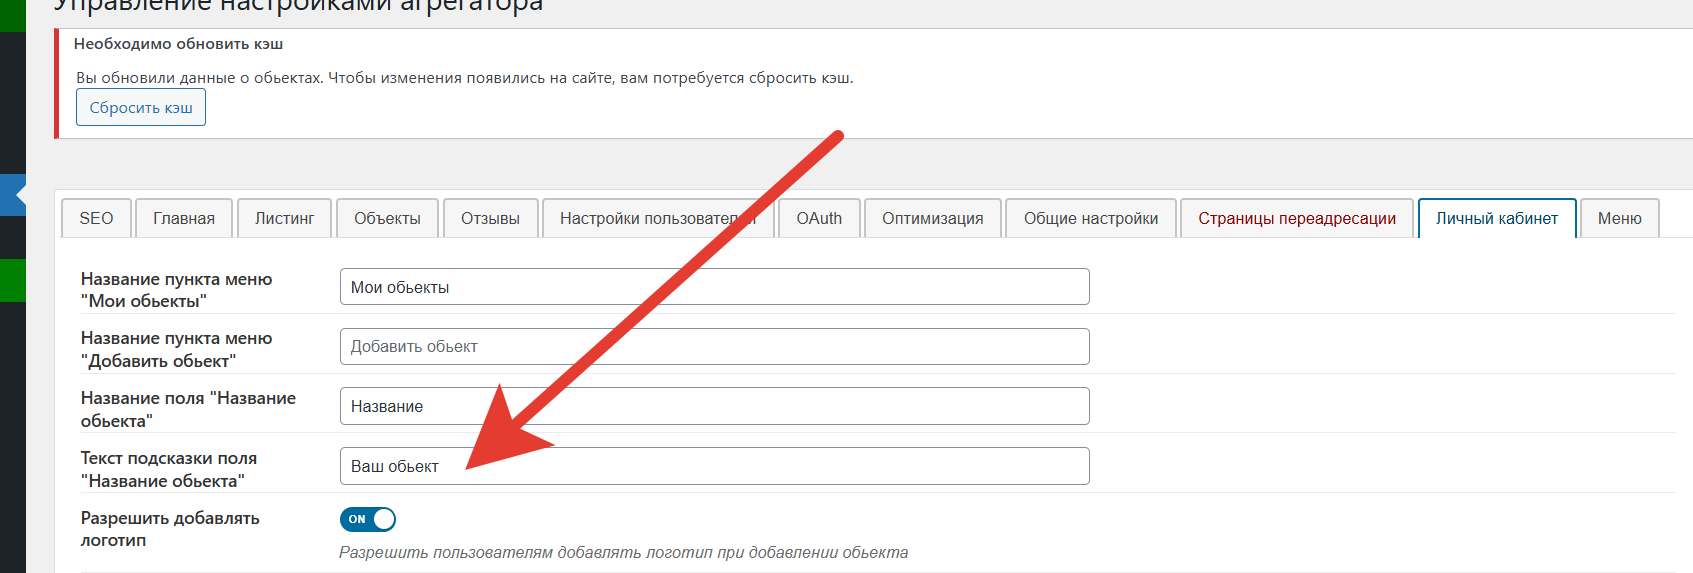Select the Личный кабинет tab

[1496, 218]
